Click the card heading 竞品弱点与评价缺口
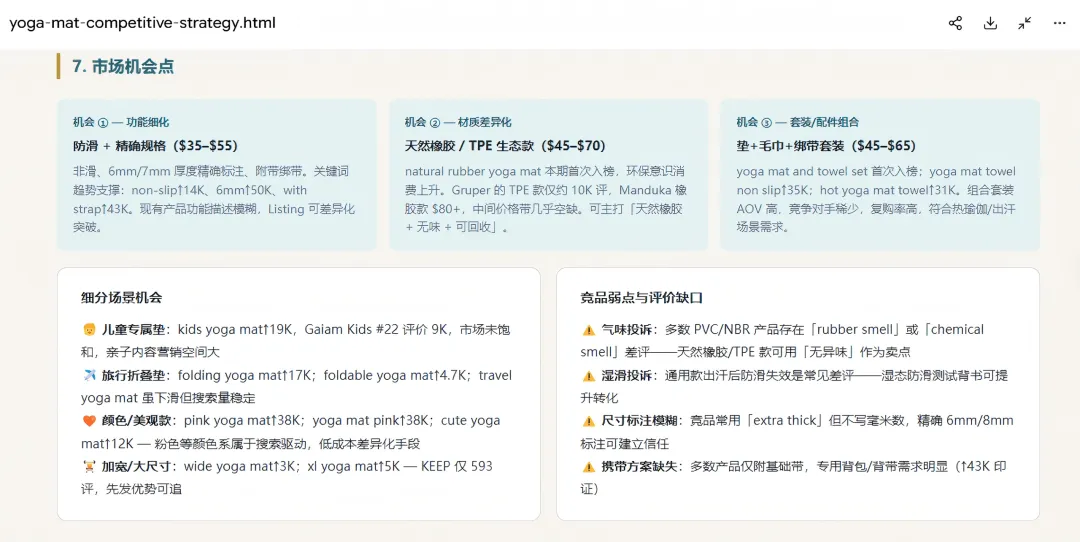The image size is (1080, 542). point(641,298)
